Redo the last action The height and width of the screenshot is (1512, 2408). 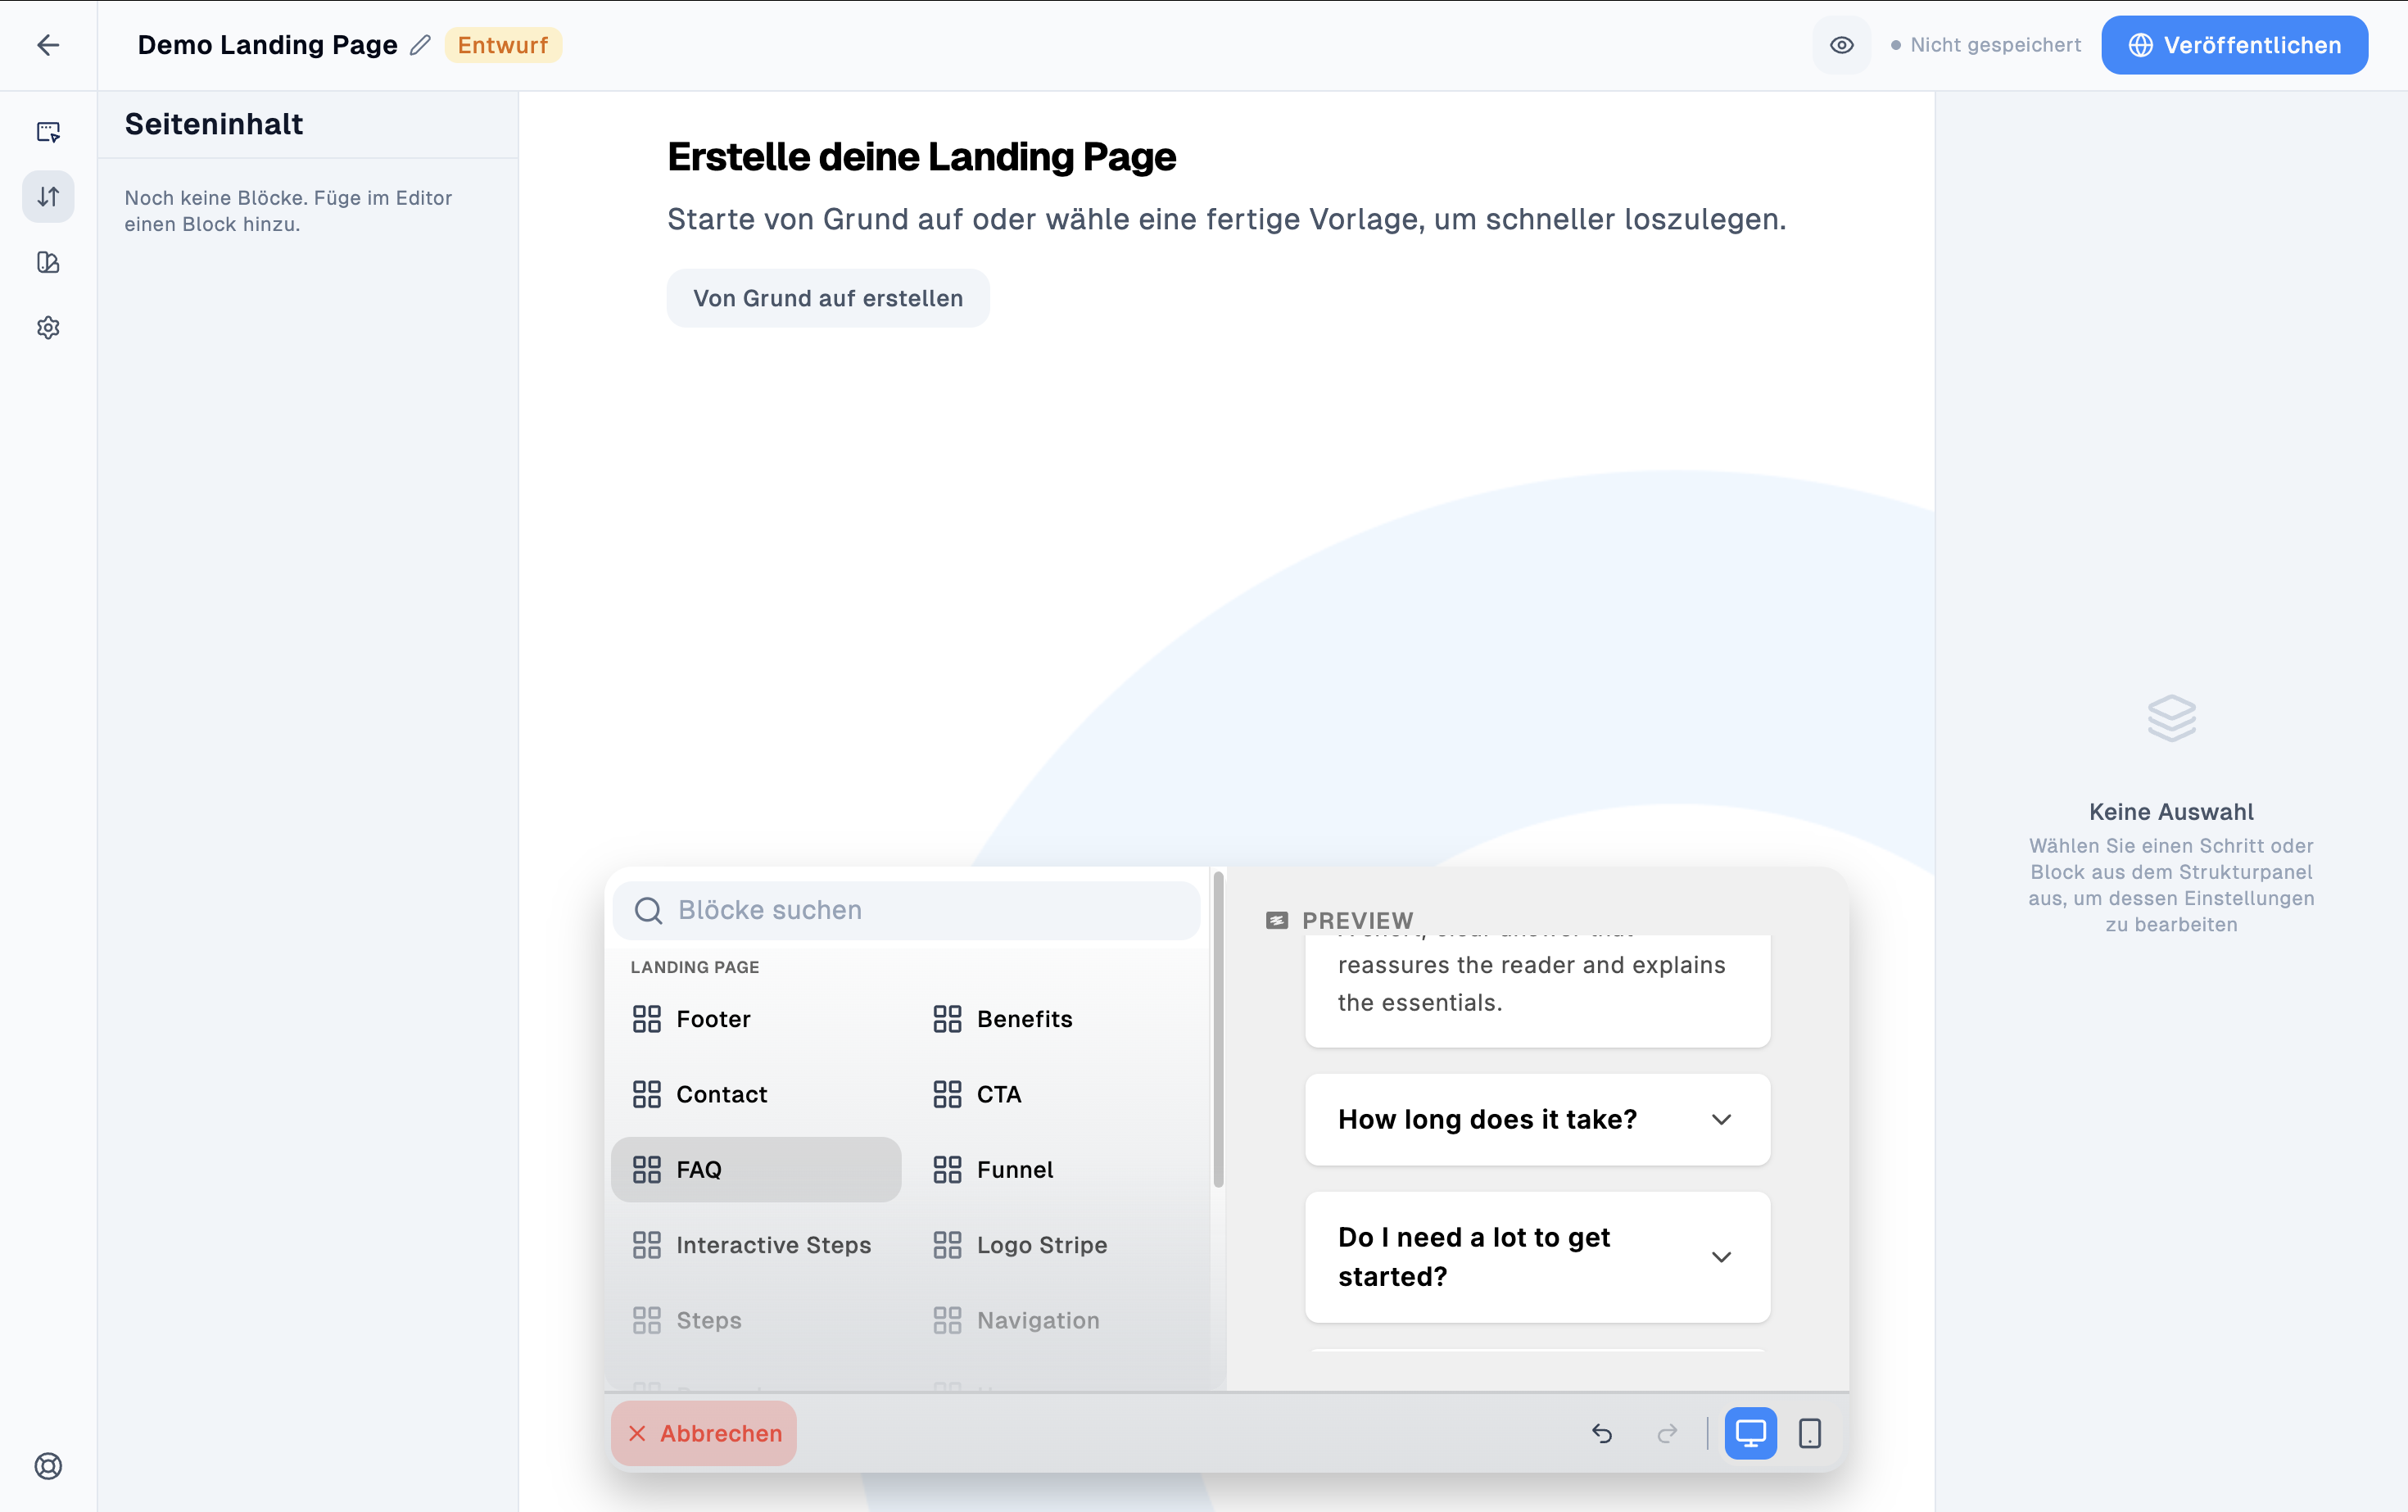click(1667, 1433)
